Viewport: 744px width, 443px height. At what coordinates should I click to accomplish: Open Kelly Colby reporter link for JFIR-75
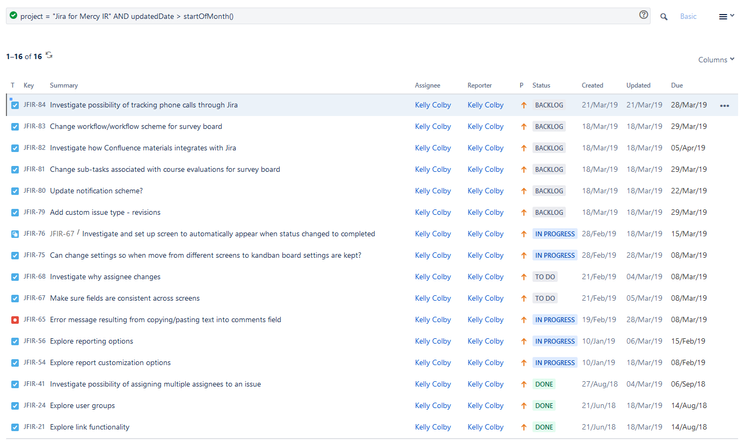pos(485,255)
